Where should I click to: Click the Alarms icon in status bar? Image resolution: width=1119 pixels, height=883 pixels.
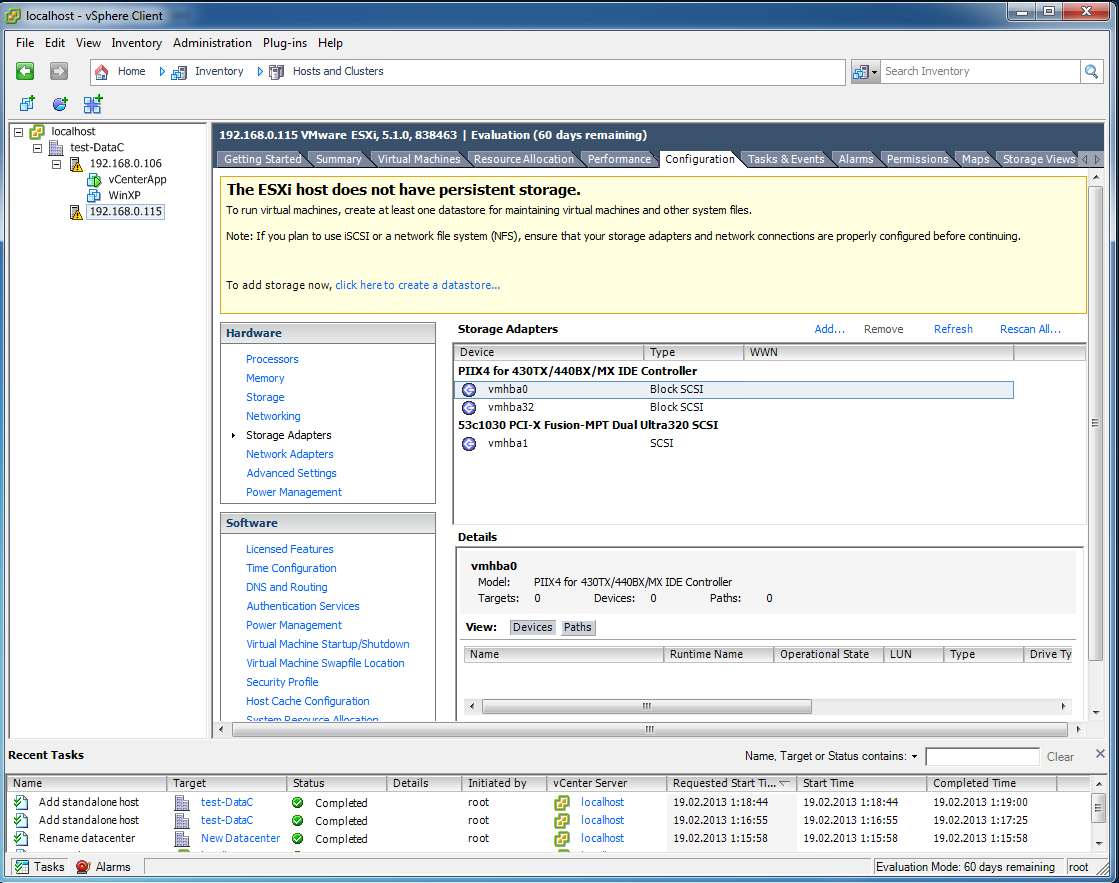83,867
